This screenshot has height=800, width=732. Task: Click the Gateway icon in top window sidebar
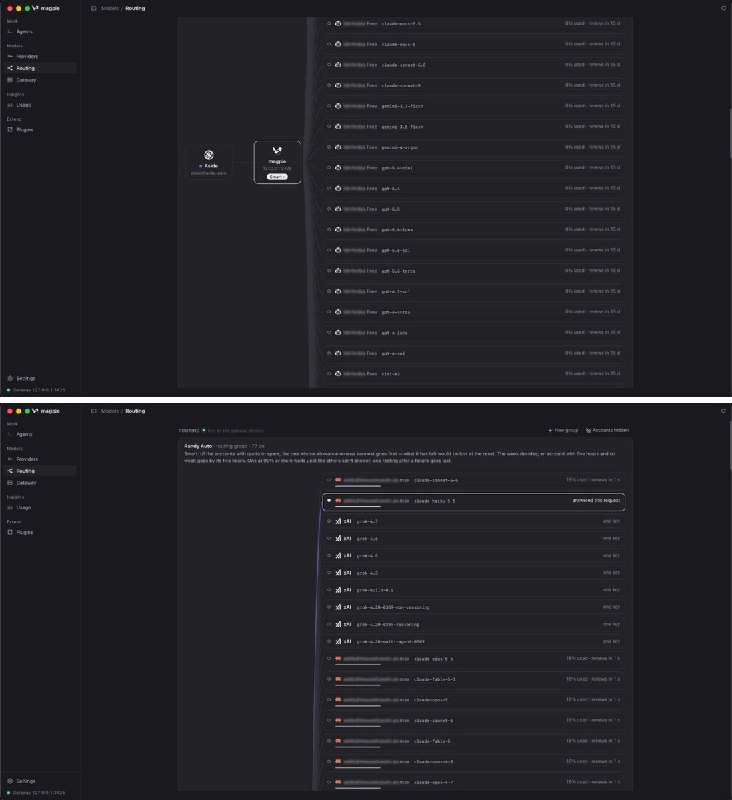[10, 80]
